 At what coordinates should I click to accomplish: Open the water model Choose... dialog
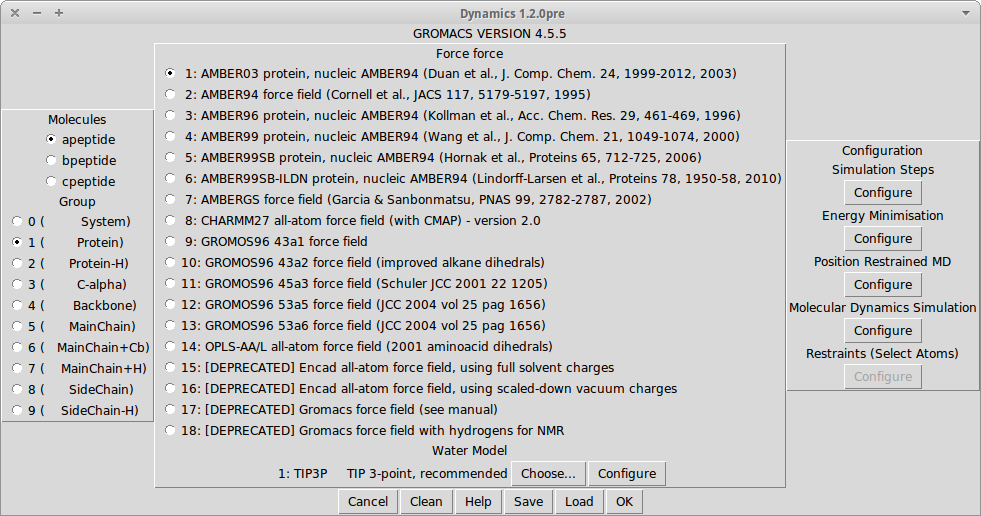pyautogui.click(x=548, y=474)
